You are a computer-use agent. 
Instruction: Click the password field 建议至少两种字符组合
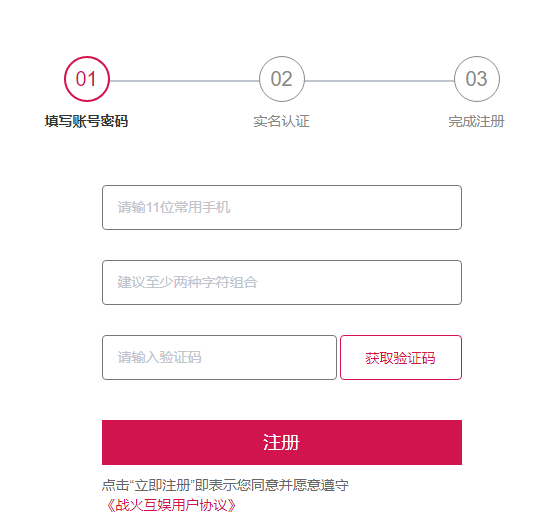(x=282, y=282)
